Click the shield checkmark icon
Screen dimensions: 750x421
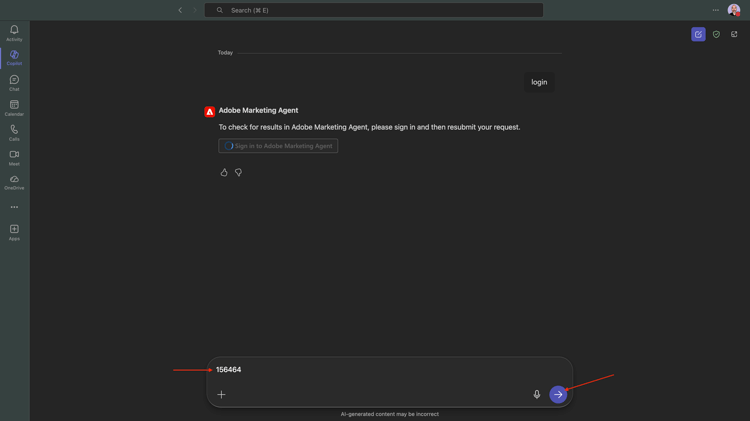[716, 34]
